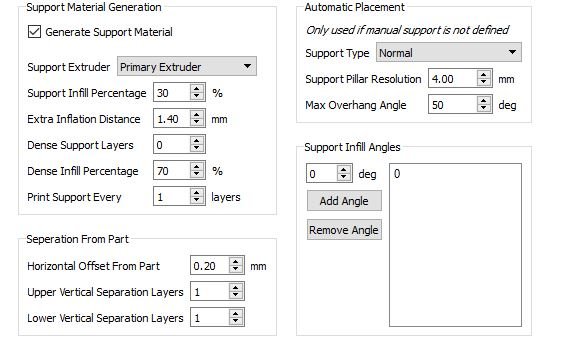Click the Remove Angle button
This screenshot has height=362, width=571.
point(344,230)
